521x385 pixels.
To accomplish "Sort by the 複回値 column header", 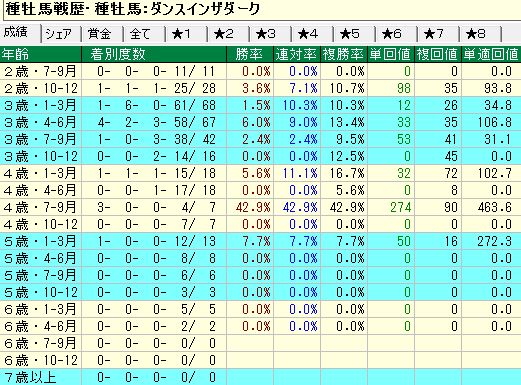I will click(438, 54).
